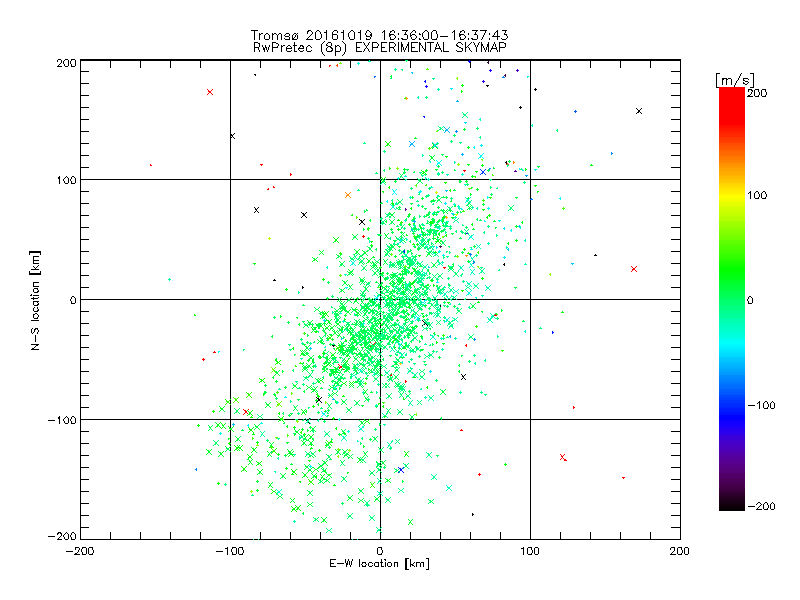Click the N-S axis tick label '-200'

(62, 536)
